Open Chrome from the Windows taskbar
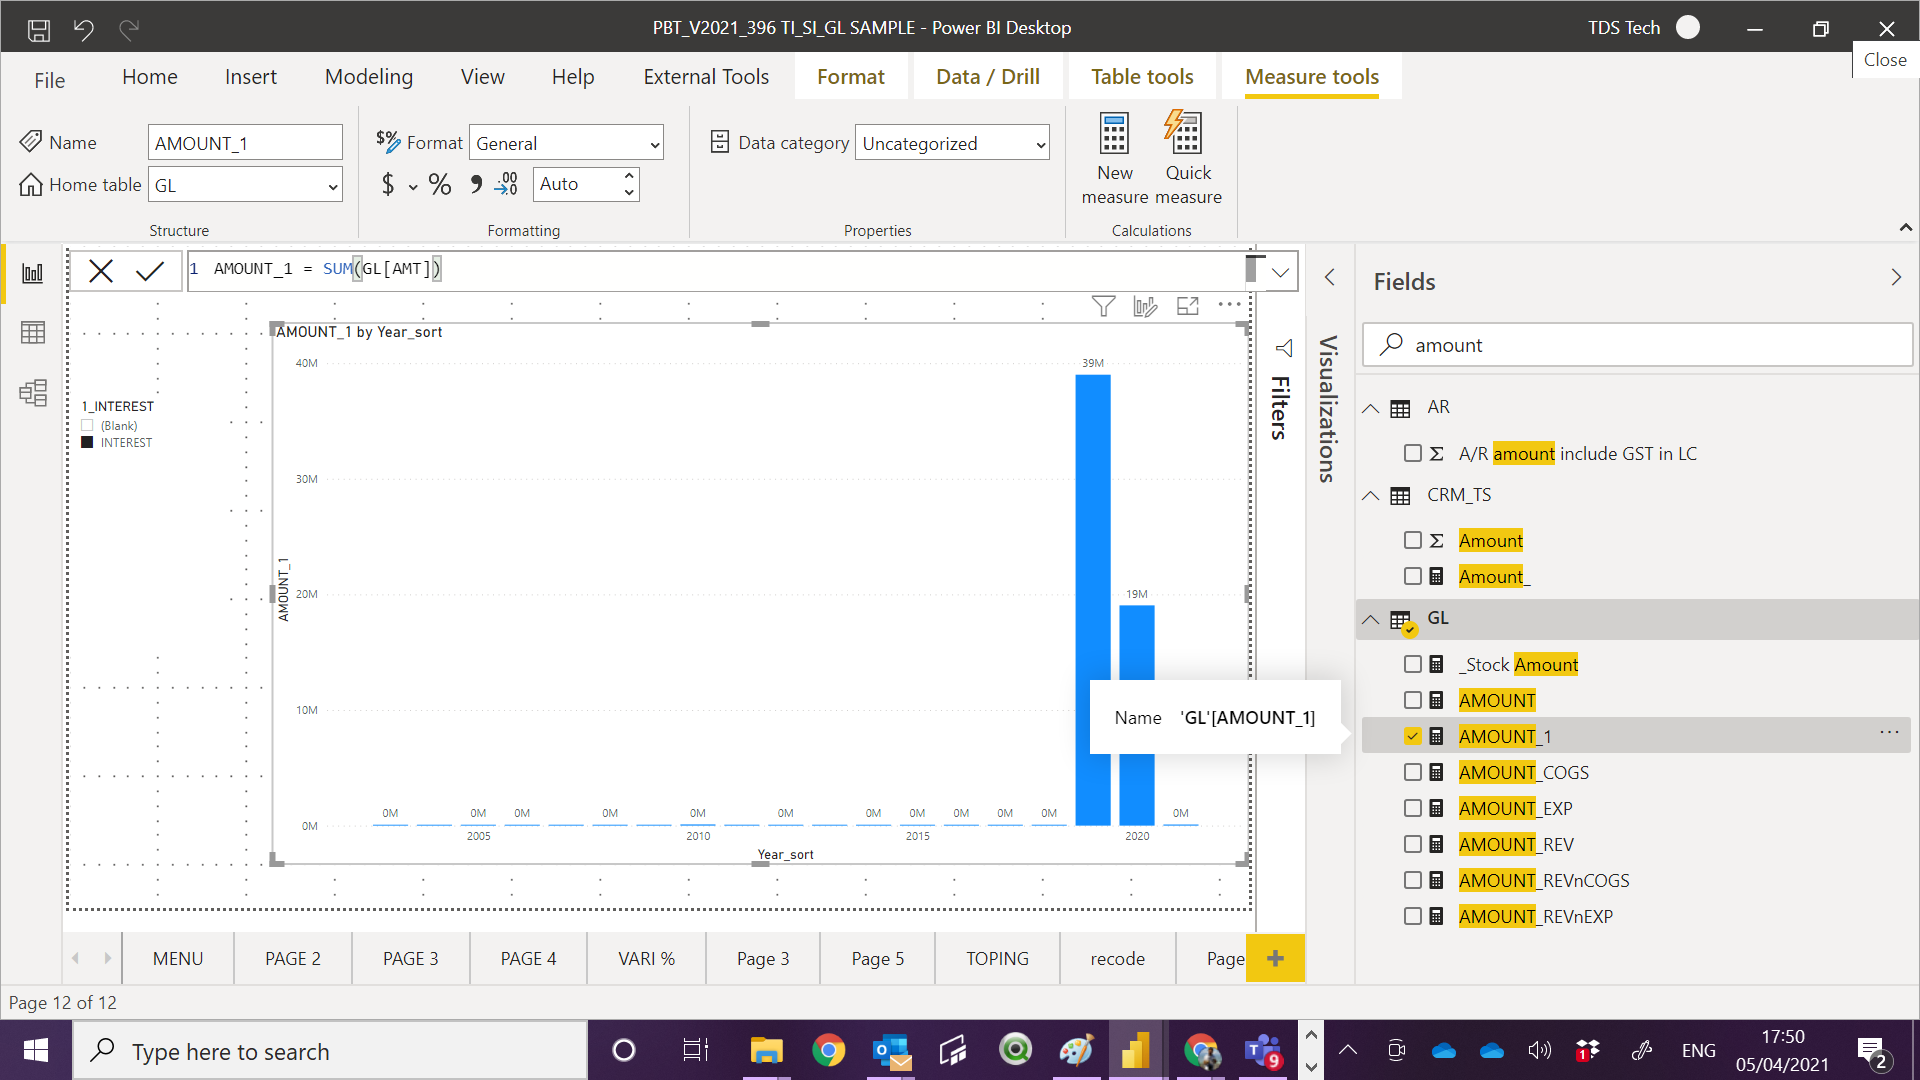Image resolution: width=1920 pixels, height=1080 pixels. [x=829, y=1051]
